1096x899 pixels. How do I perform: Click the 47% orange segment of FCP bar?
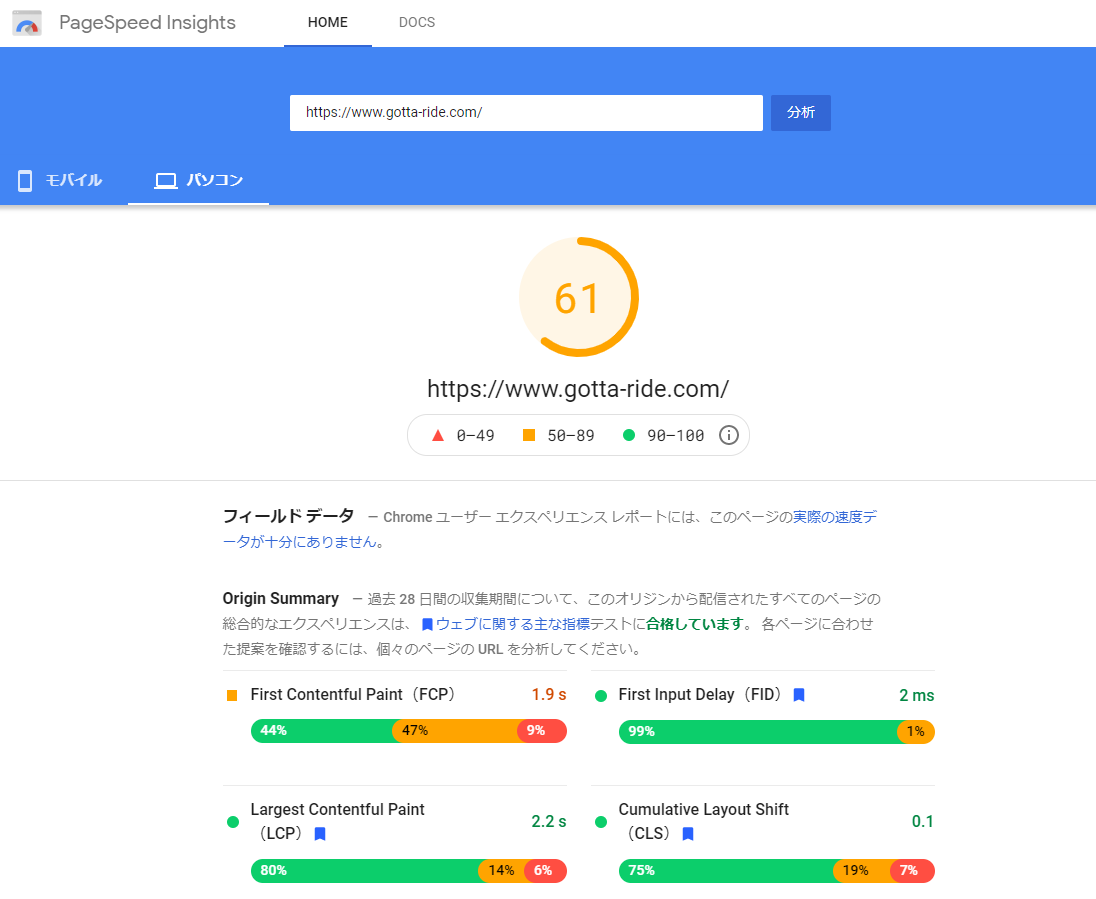point(454,731)
